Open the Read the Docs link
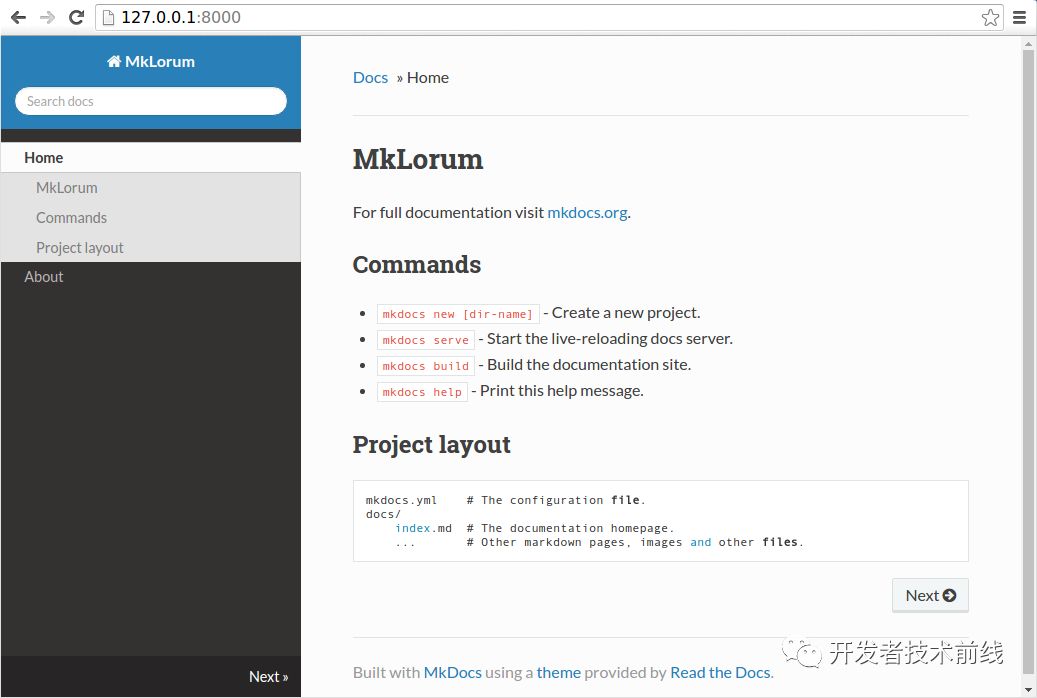 [720, 672]
